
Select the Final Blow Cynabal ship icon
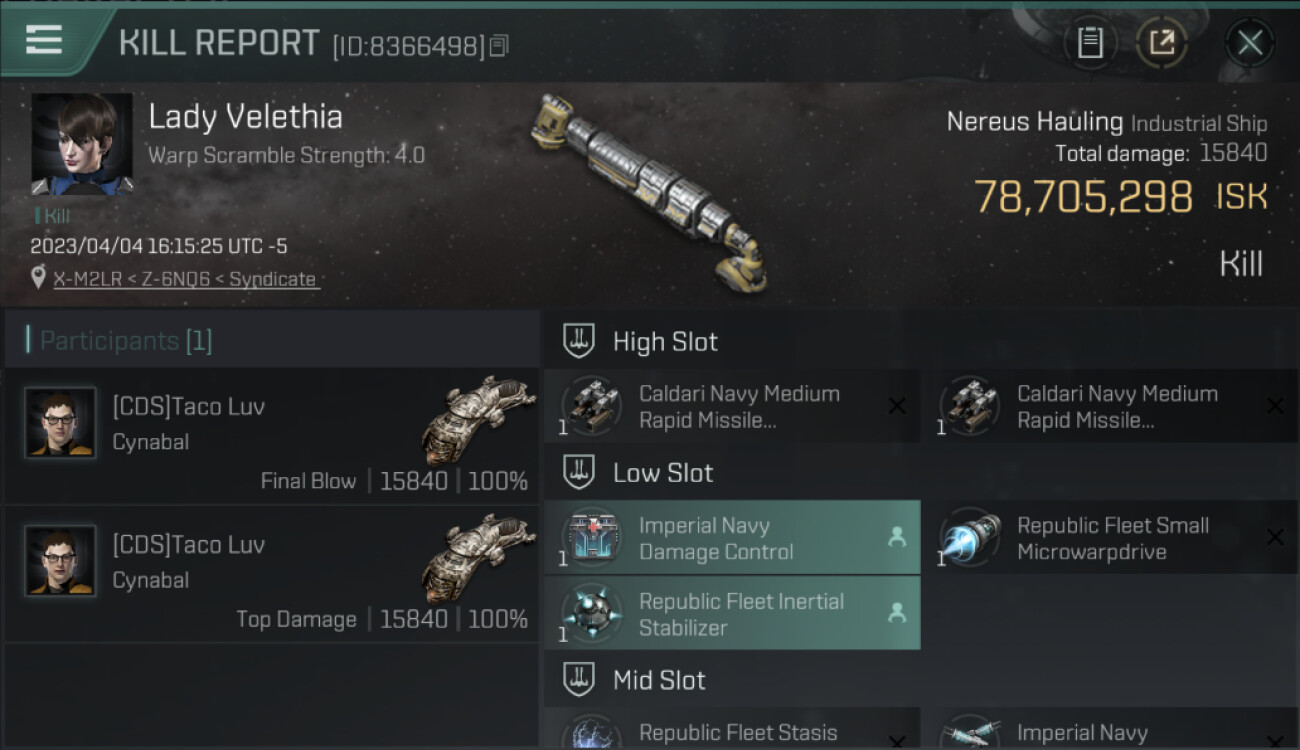tap(479, 420)
